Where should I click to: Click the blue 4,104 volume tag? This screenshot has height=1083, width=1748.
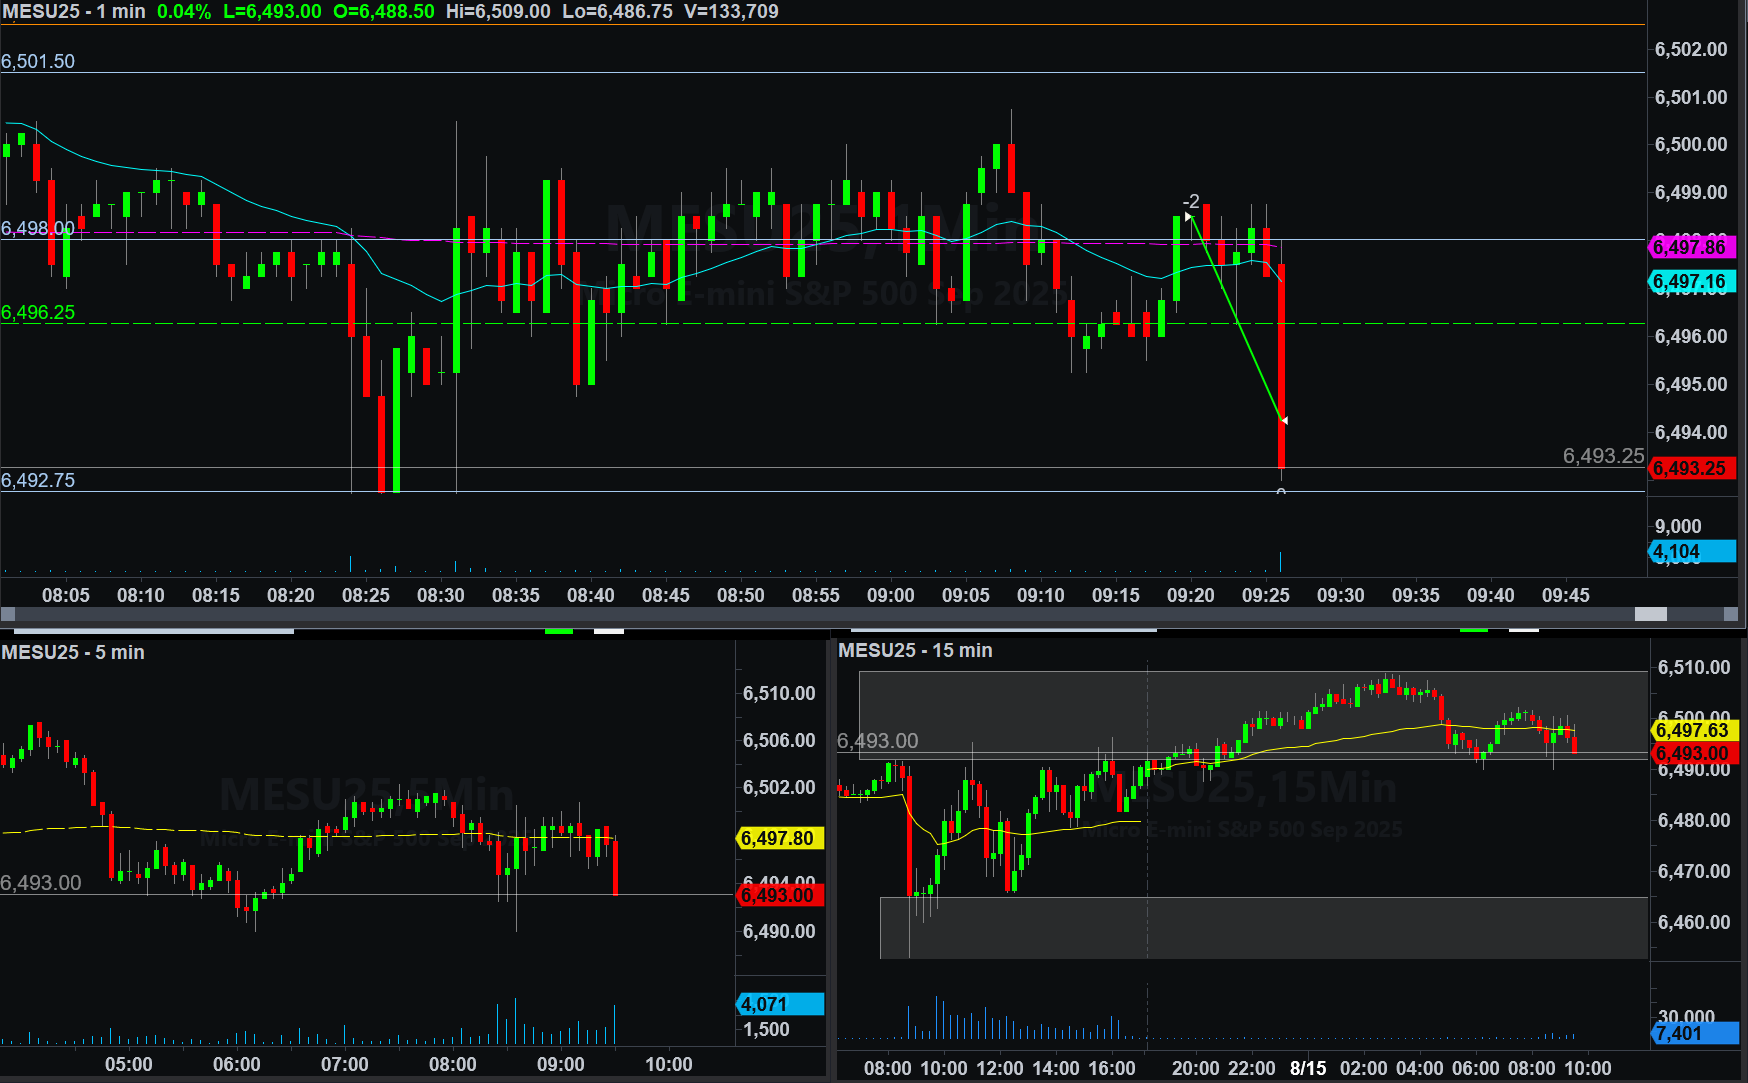coord(1691,551)
